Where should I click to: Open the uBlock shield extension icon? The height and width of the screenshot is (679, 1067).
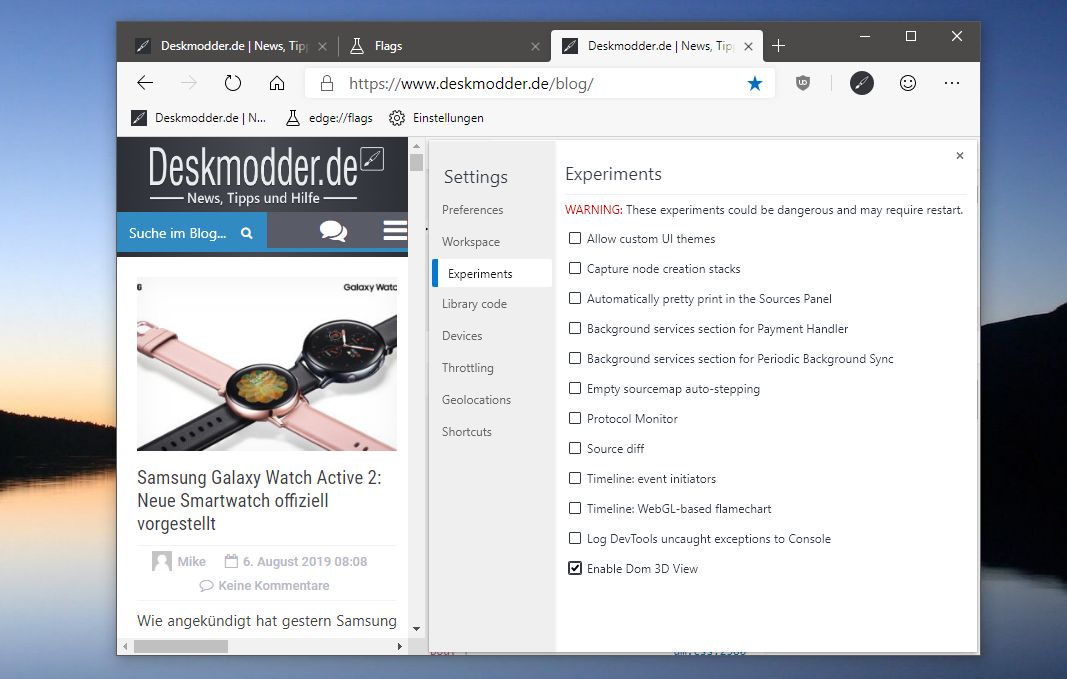click(x=803, y=83)
